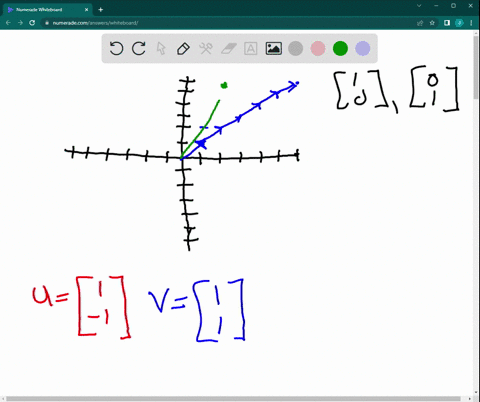Click the horizontal scrollbar at bottom
The image size is (480, 402).
coord(233,399)
